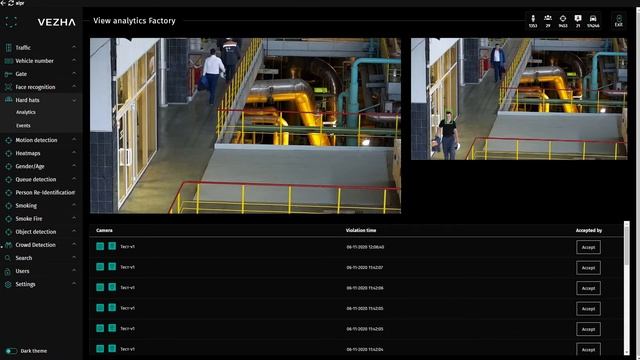Click Accept in the 11:42:07 violation row
This screenshot has height=360, width=640.
588,268
